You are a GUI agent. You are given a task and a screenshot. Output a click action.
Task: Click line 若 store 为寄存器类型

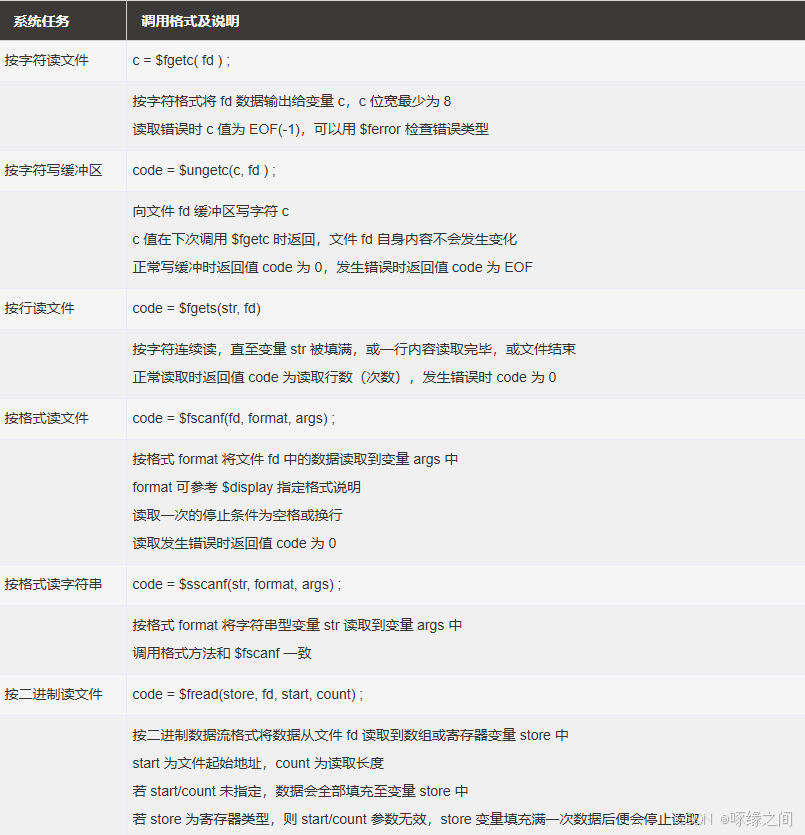416,819
